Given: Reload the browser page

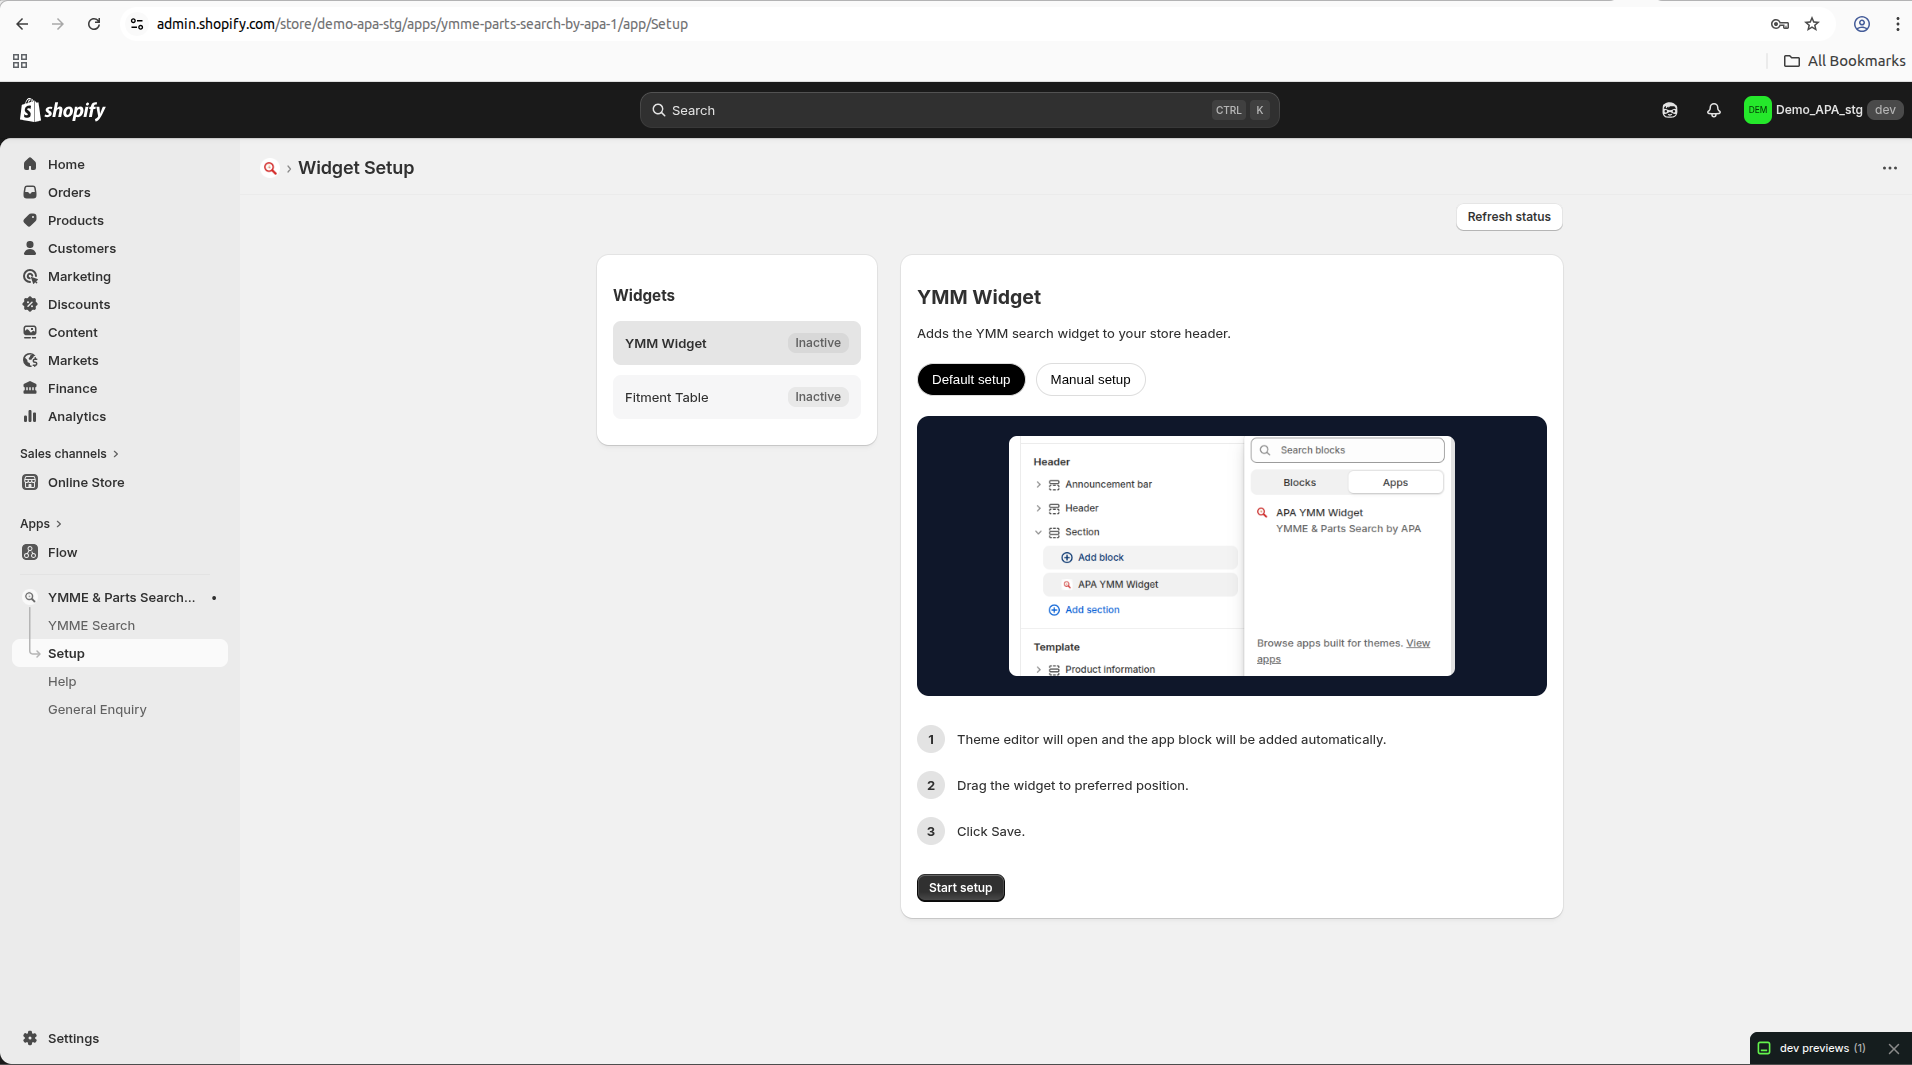Looking at the screenshot, I should [x=94, y=24].
